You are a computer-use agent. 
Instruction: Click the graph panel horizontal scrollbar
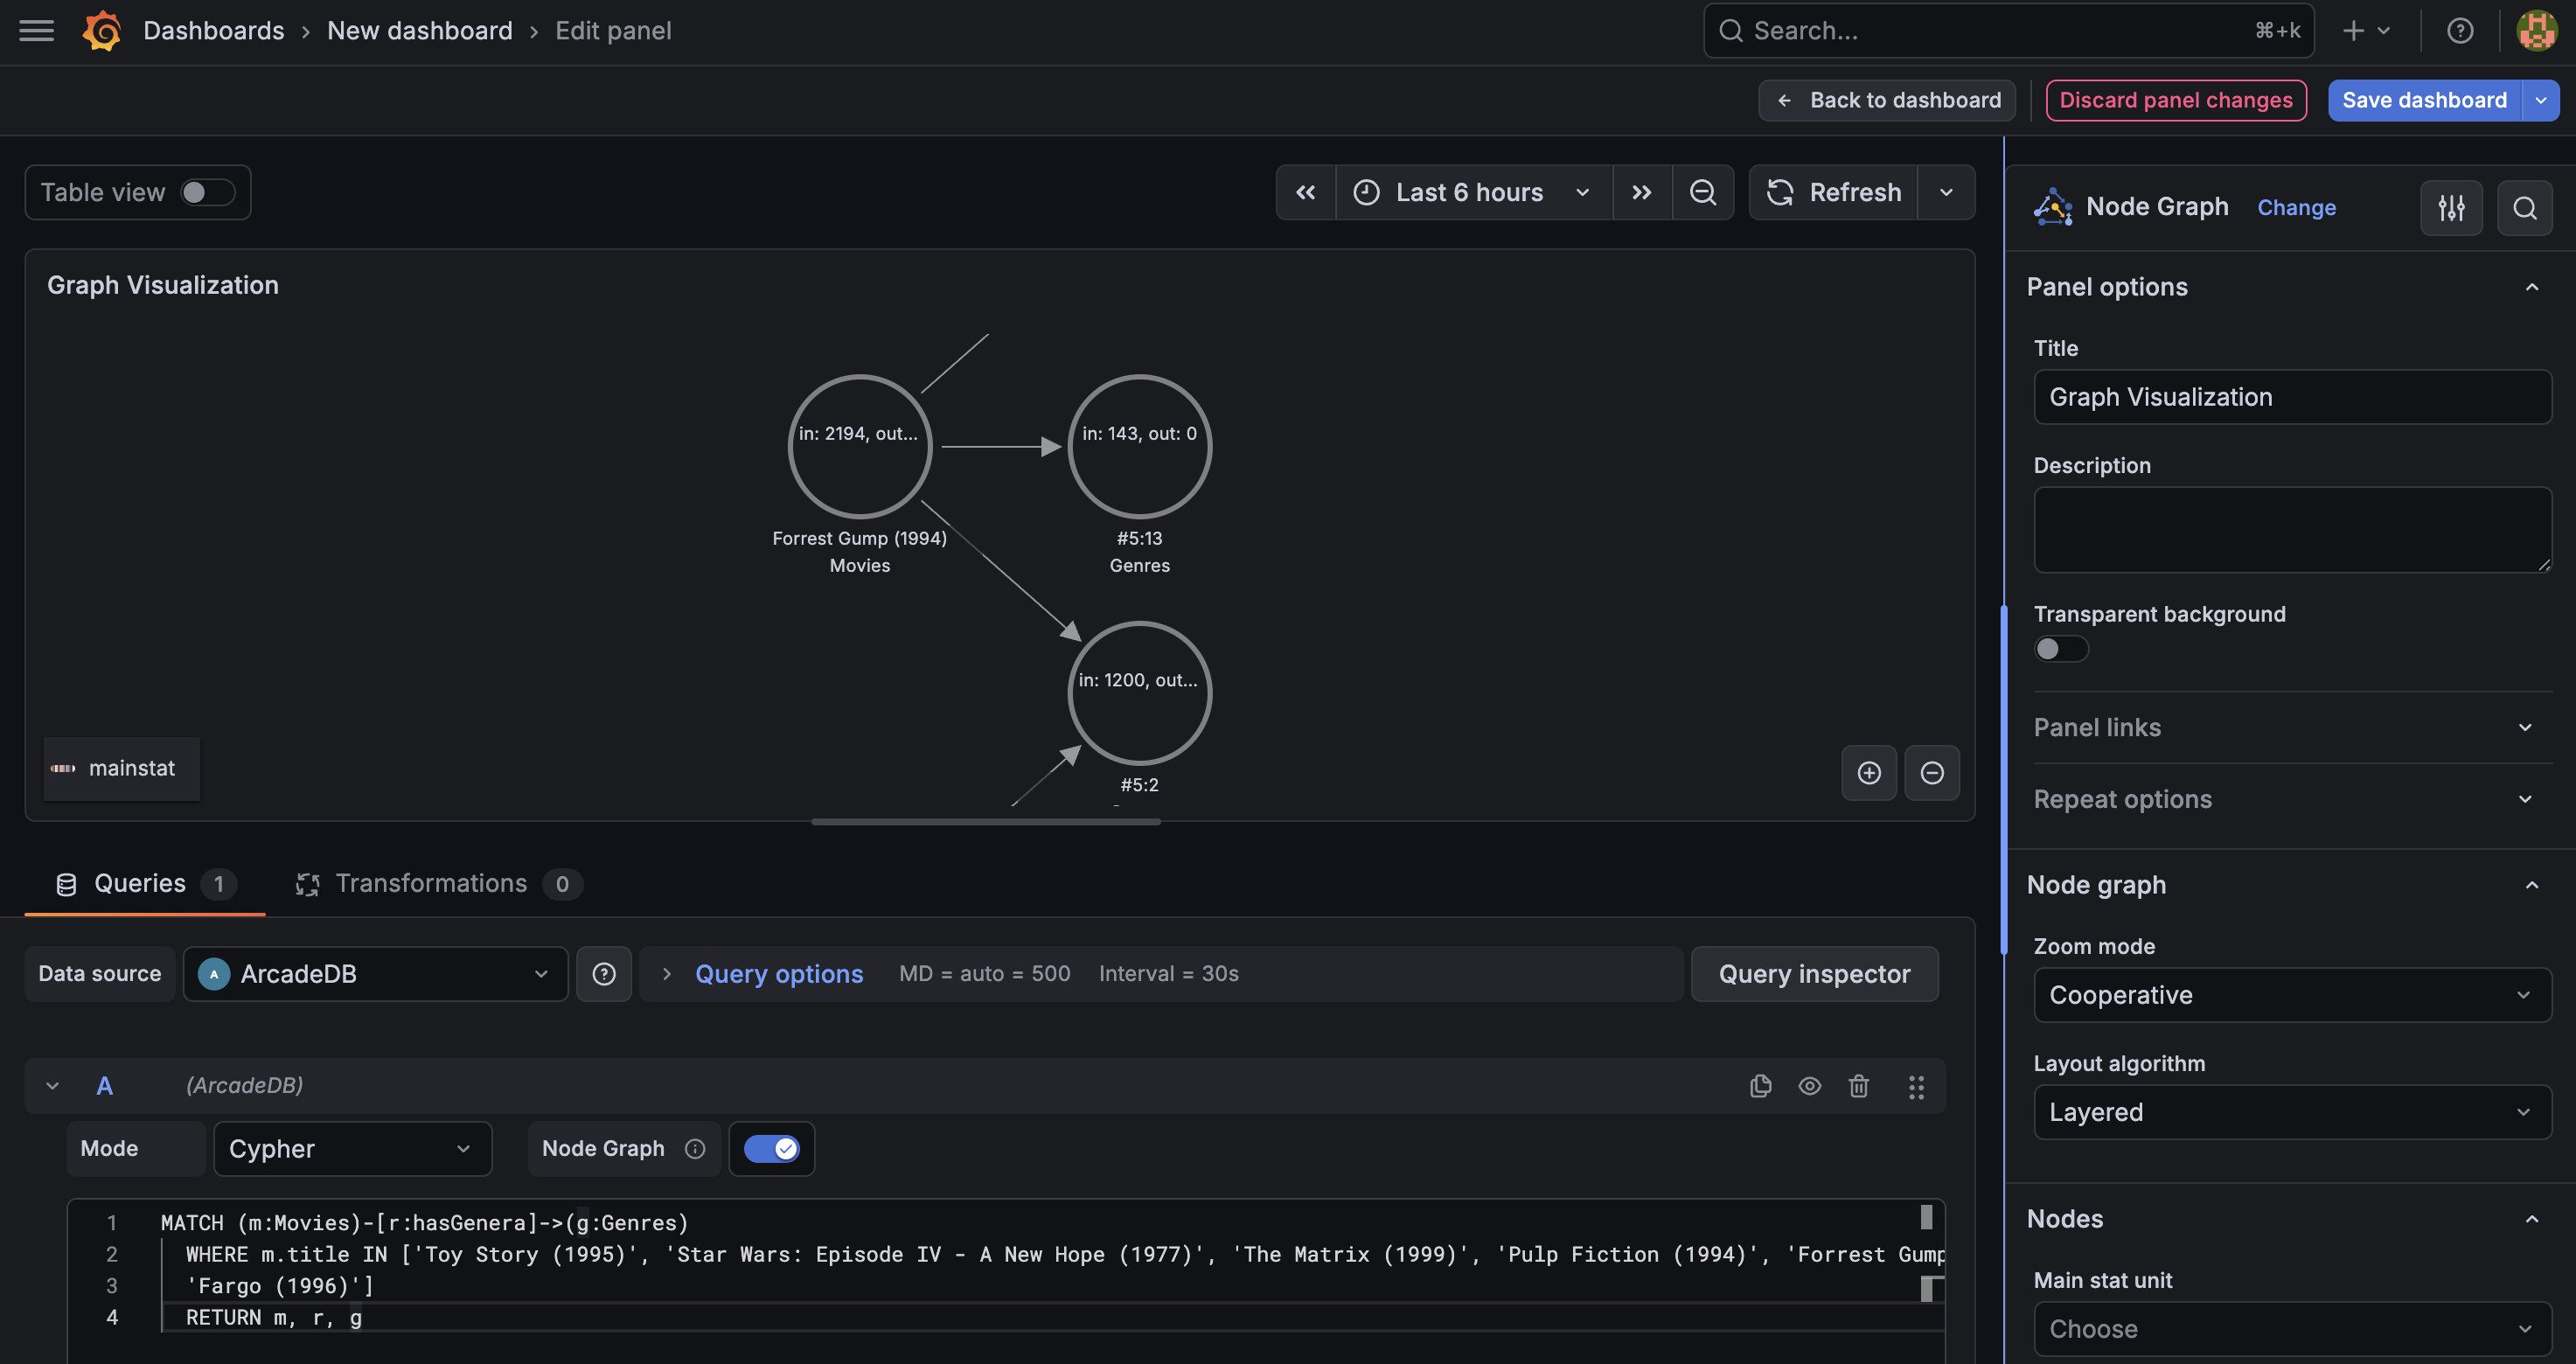coord(986,822)
